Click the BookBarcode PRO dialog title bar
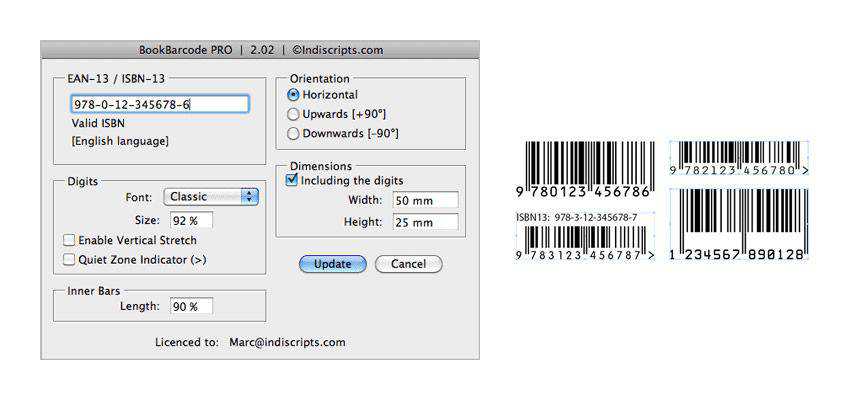The width and height of the screenshot is (850, 400). click(260, 49)
